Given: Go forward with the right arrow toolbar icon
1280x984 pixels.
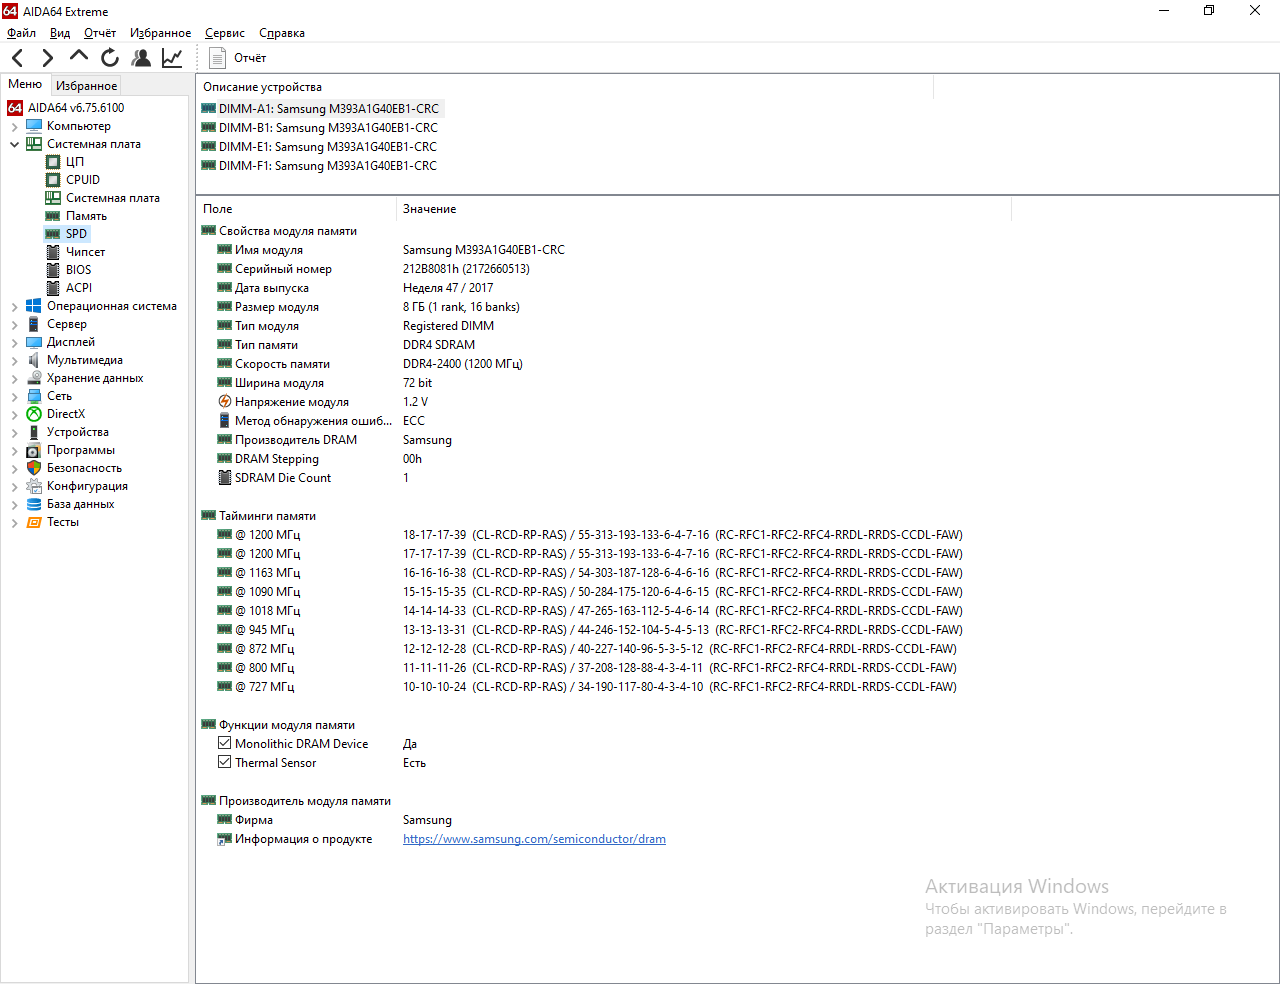Looking at the screenshot, I should 47,58.
